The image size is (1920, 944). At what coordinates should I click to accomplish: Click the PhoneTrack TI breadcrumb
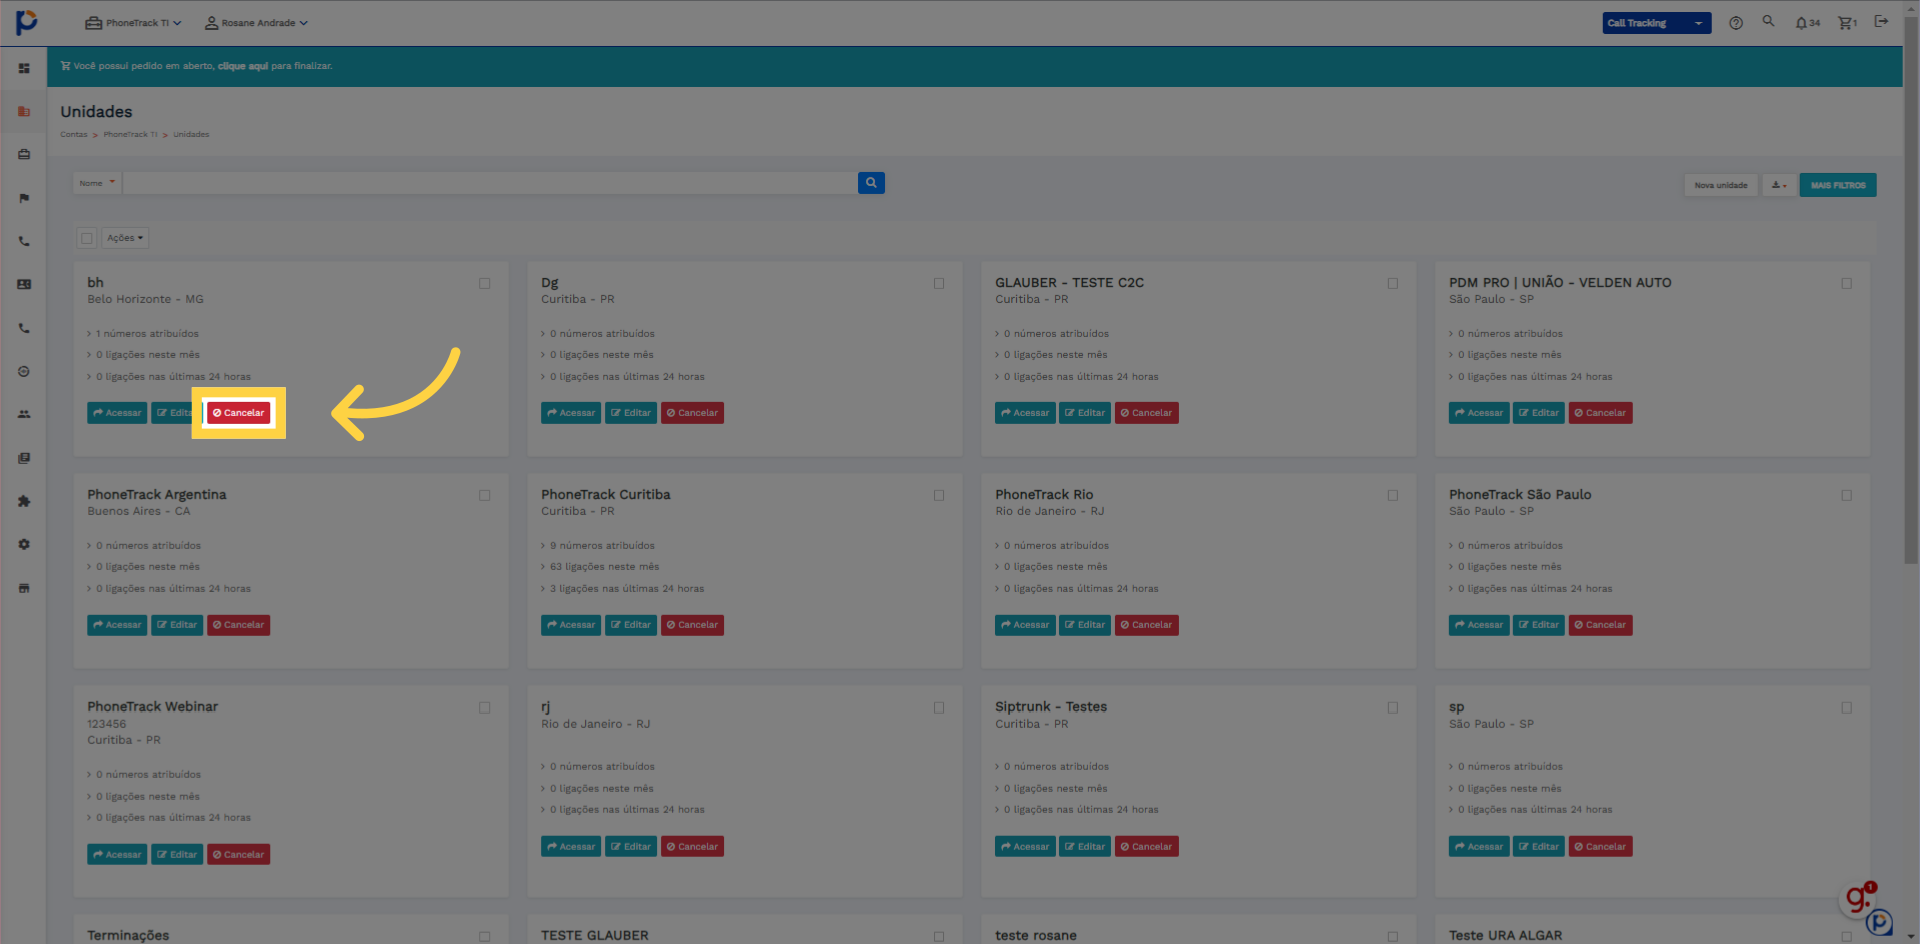tap(130, 134)
